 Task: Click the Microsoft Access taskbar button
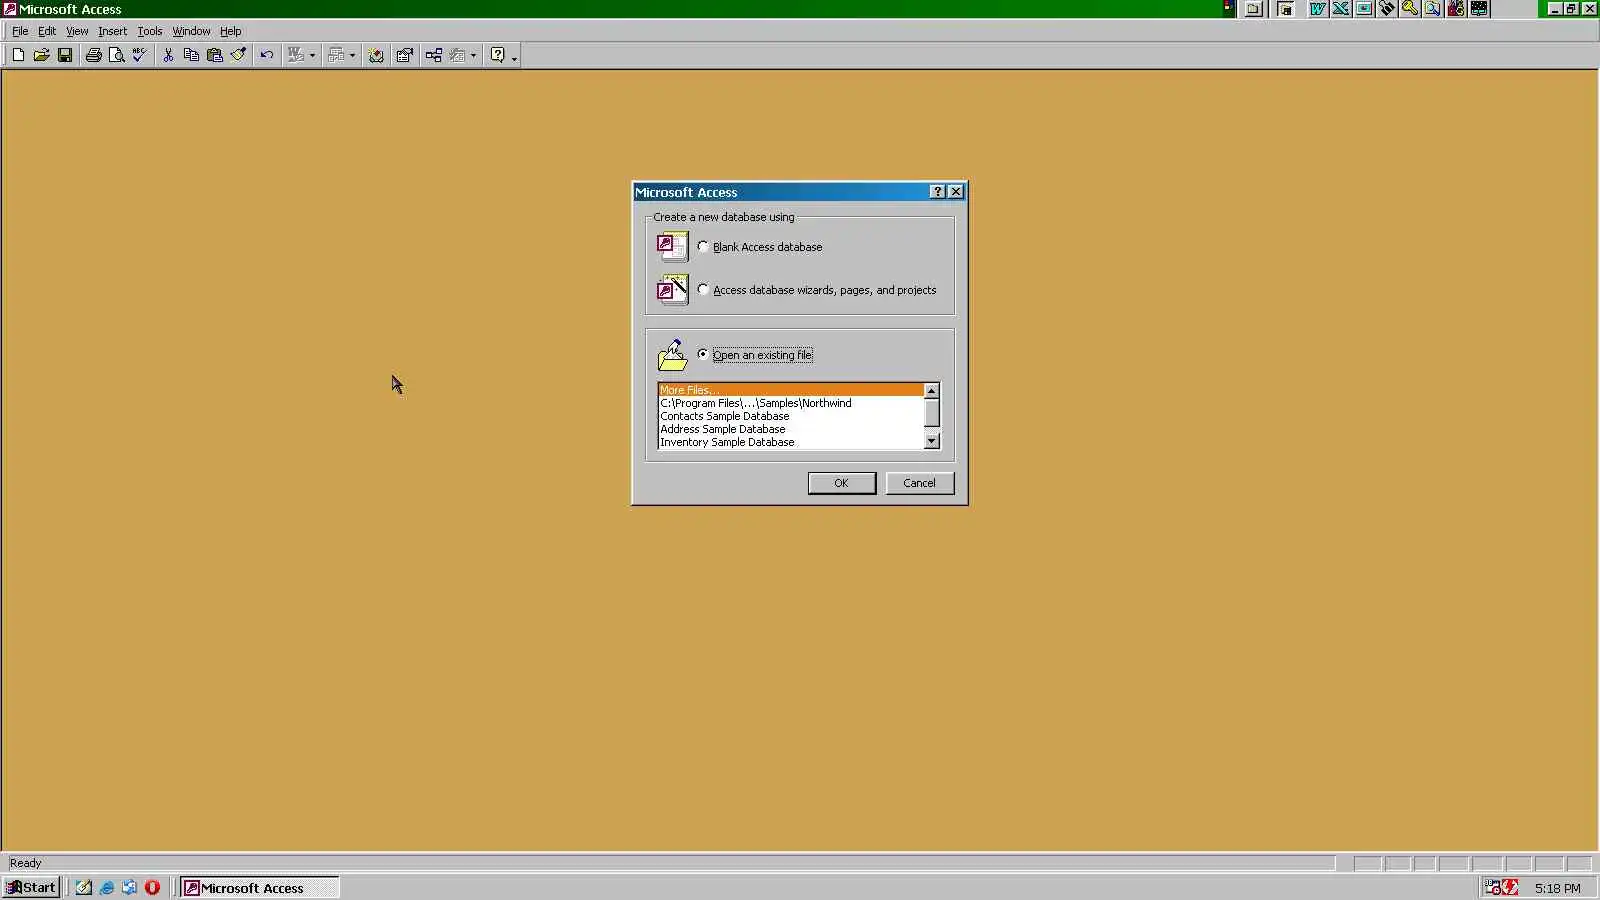click(x=259, y=887)
